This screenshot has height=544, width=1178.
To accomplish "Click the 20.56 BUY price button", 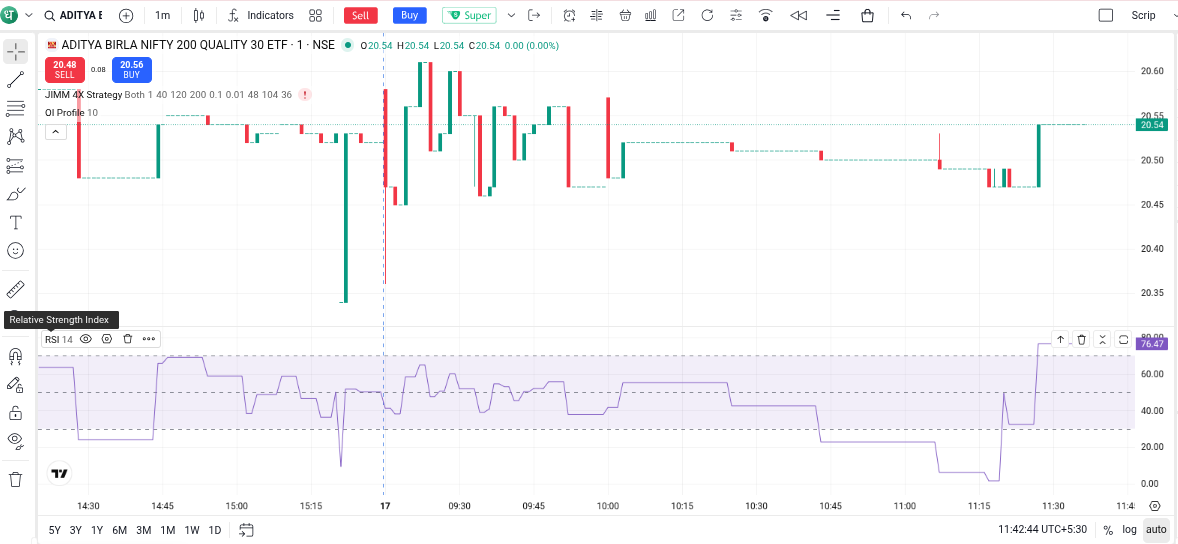I will (131, 70).
